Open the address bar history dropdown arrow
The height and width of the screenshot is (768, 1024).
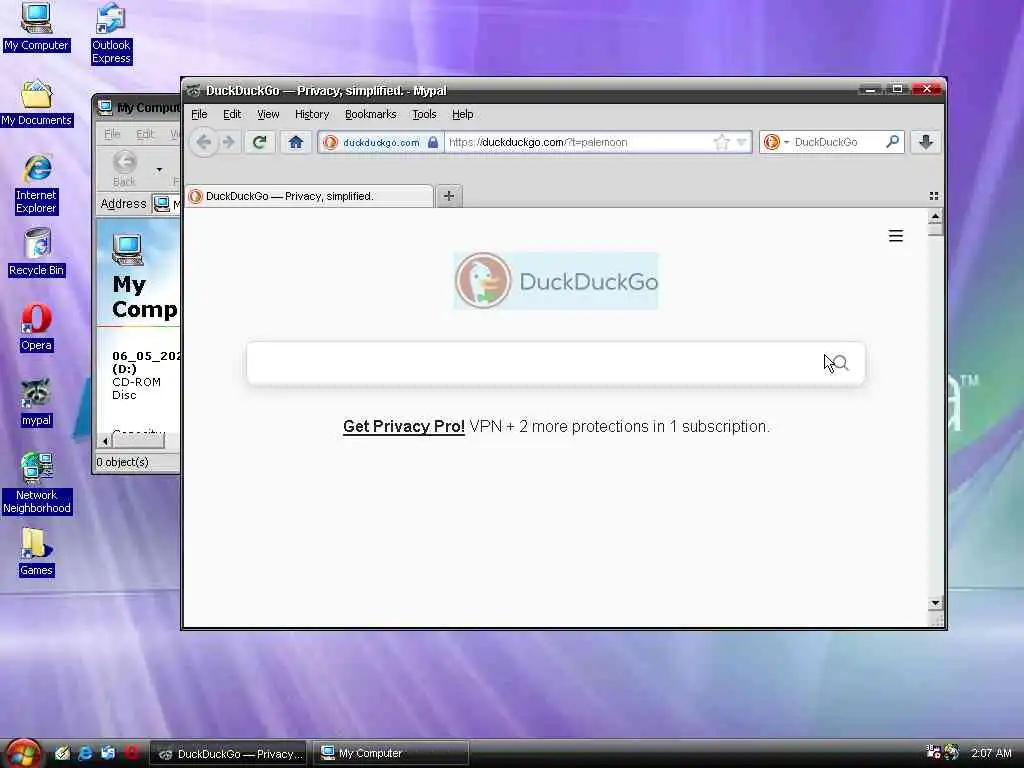pos(741,142)
